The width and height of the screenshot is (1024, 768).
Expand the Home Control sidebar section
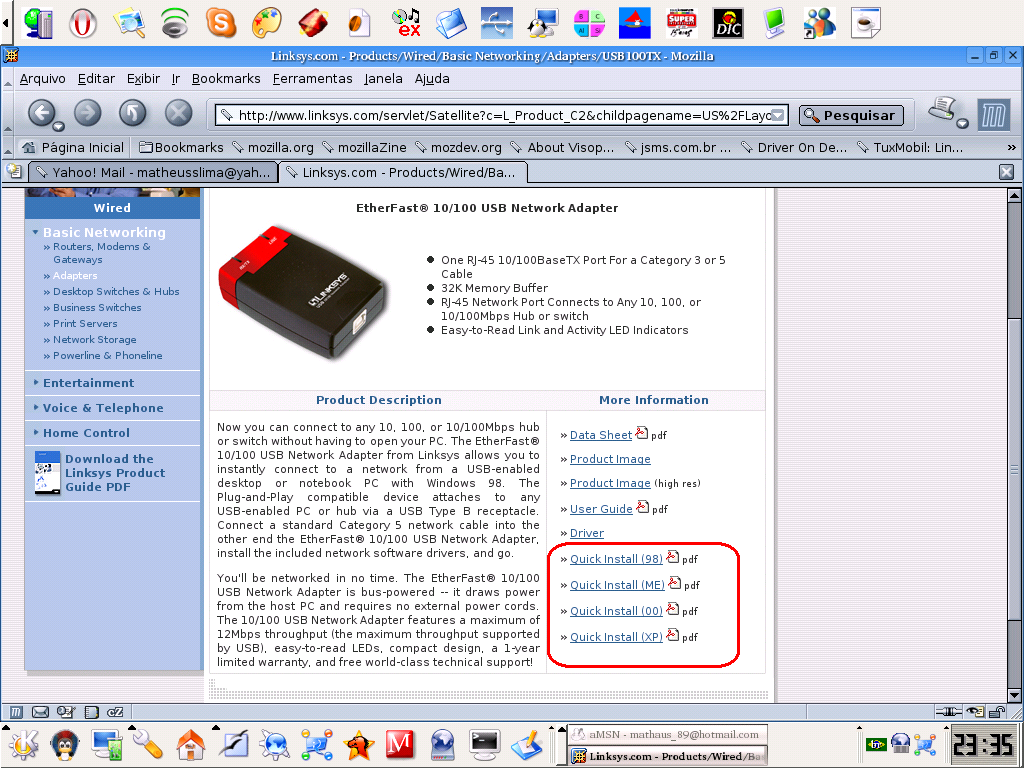tap(86, 432)
